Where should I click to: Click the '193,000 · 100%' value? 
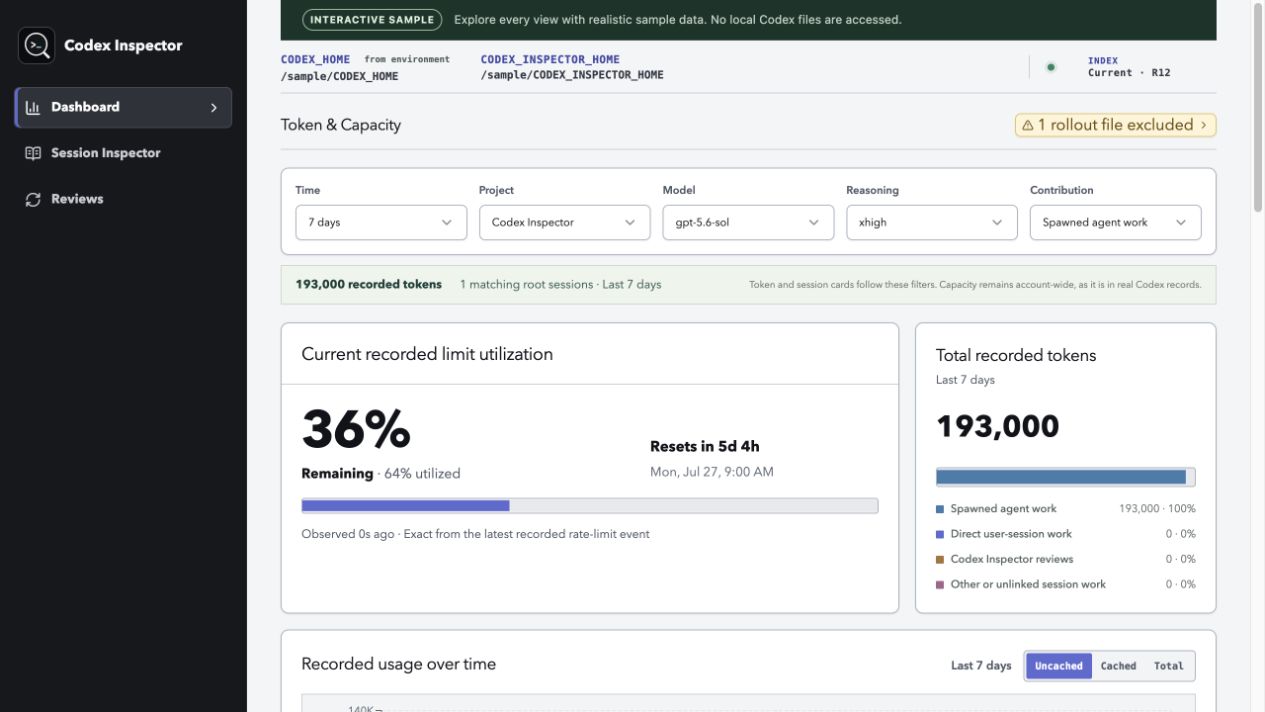pos(1157,509)
